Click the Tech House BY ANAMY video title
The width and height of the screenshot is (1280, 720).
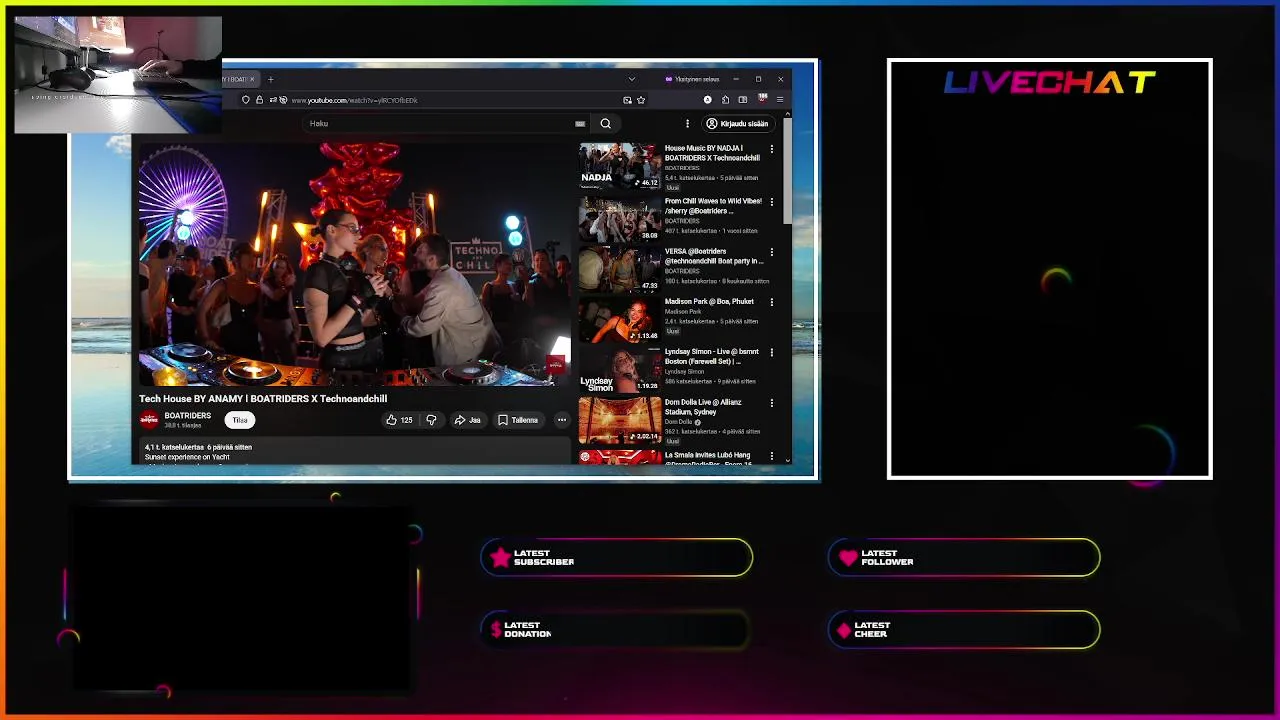263,399
